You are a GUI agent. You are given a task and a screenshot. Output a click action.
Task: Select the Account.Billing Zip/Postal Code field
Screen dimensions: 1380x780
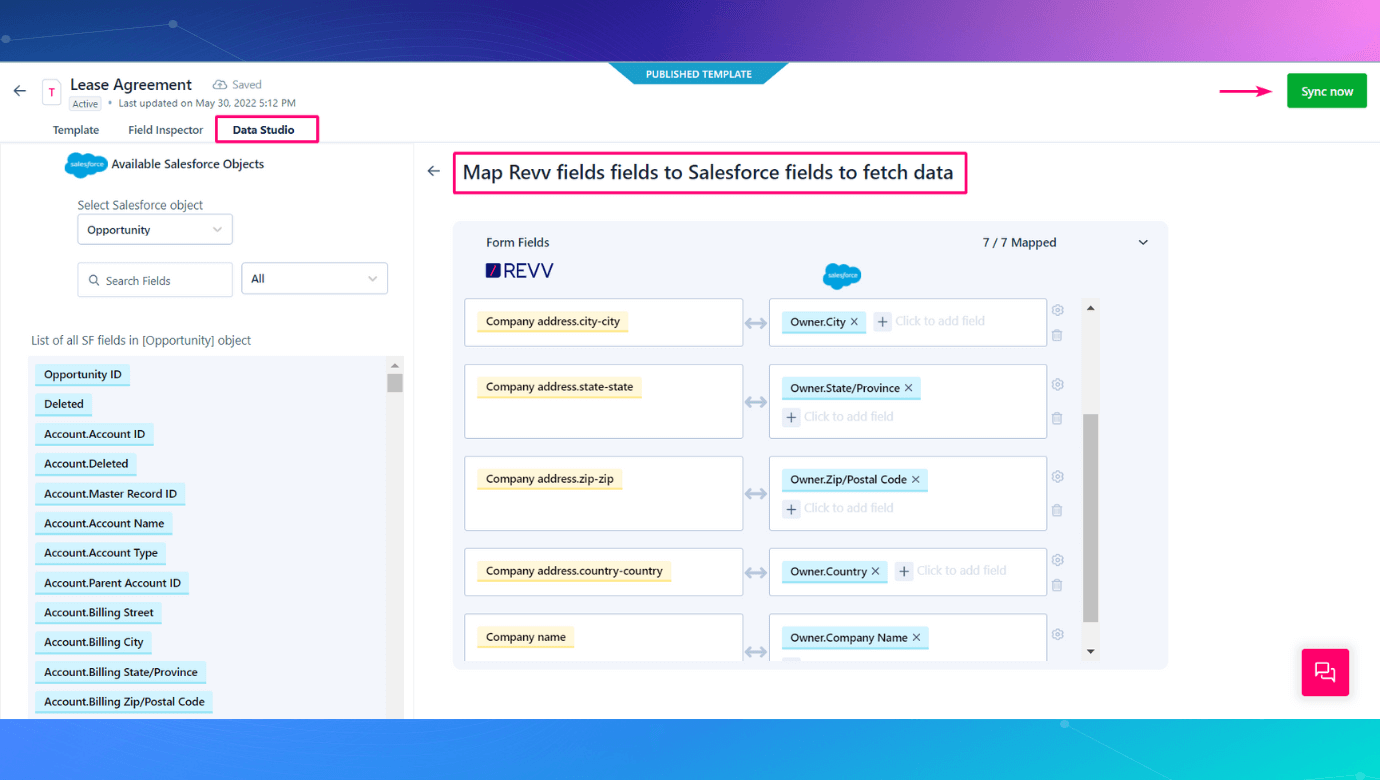[x=125, y=702]
